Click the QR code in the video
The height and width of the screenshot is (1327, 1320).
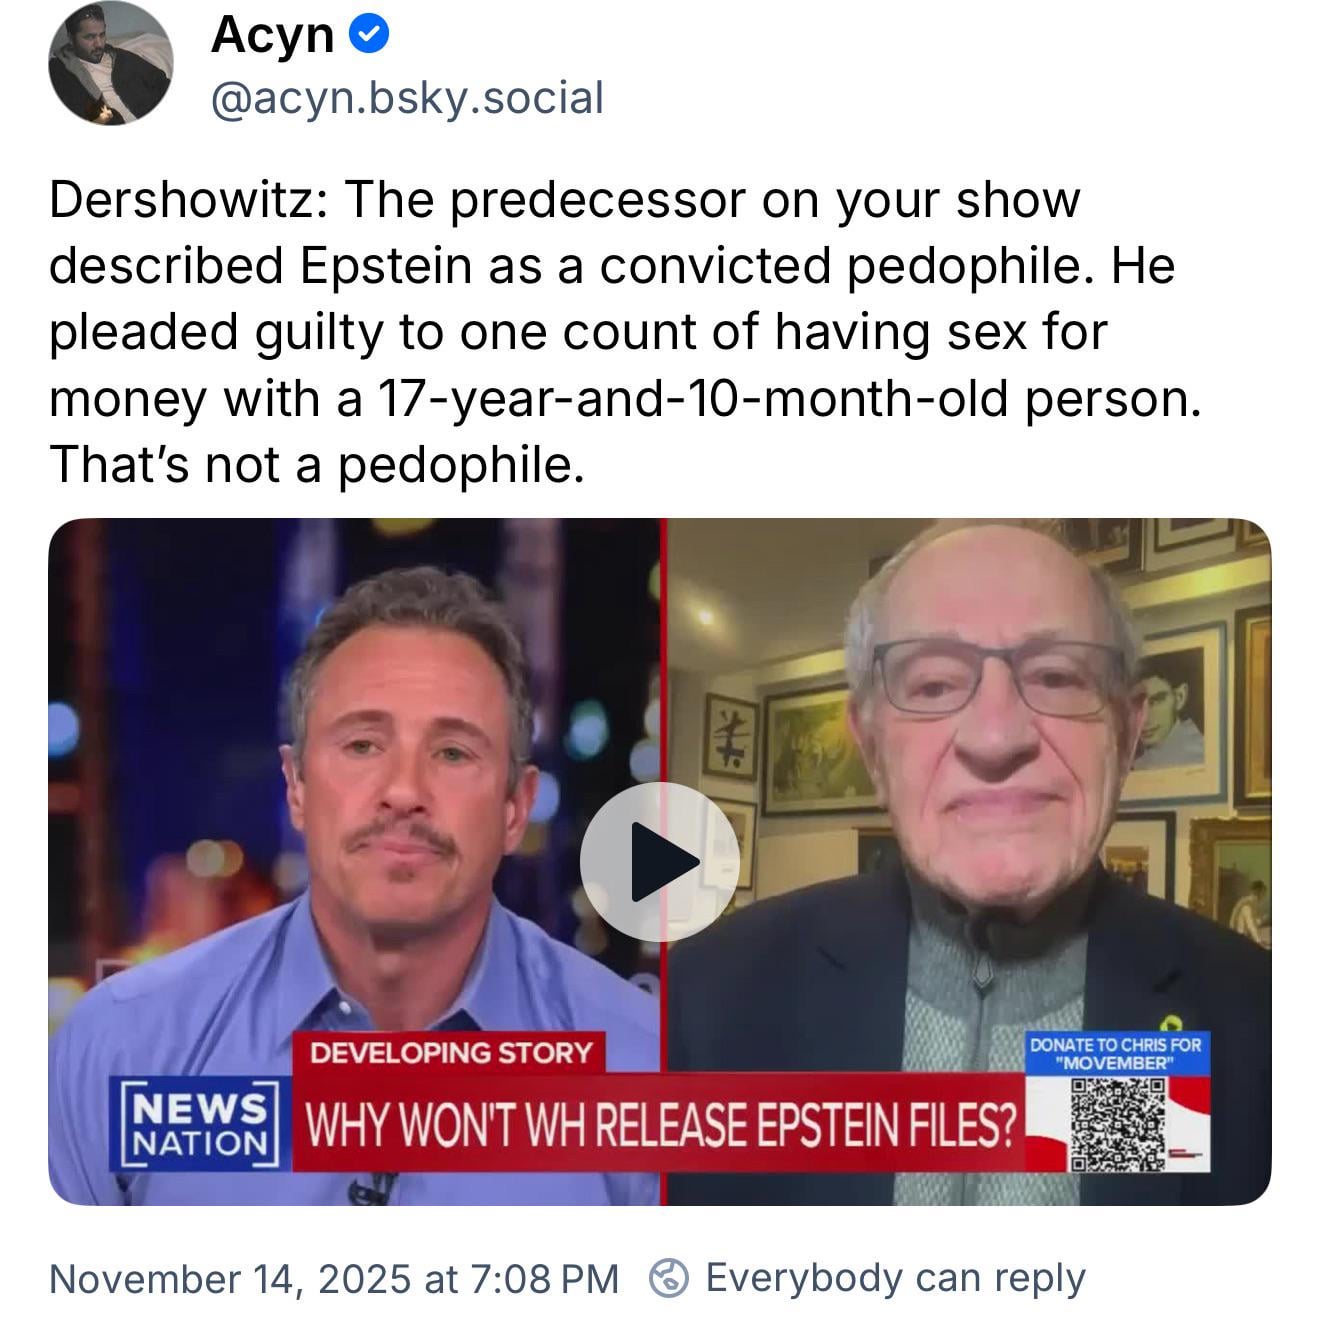click(x=1117, y=1123)
